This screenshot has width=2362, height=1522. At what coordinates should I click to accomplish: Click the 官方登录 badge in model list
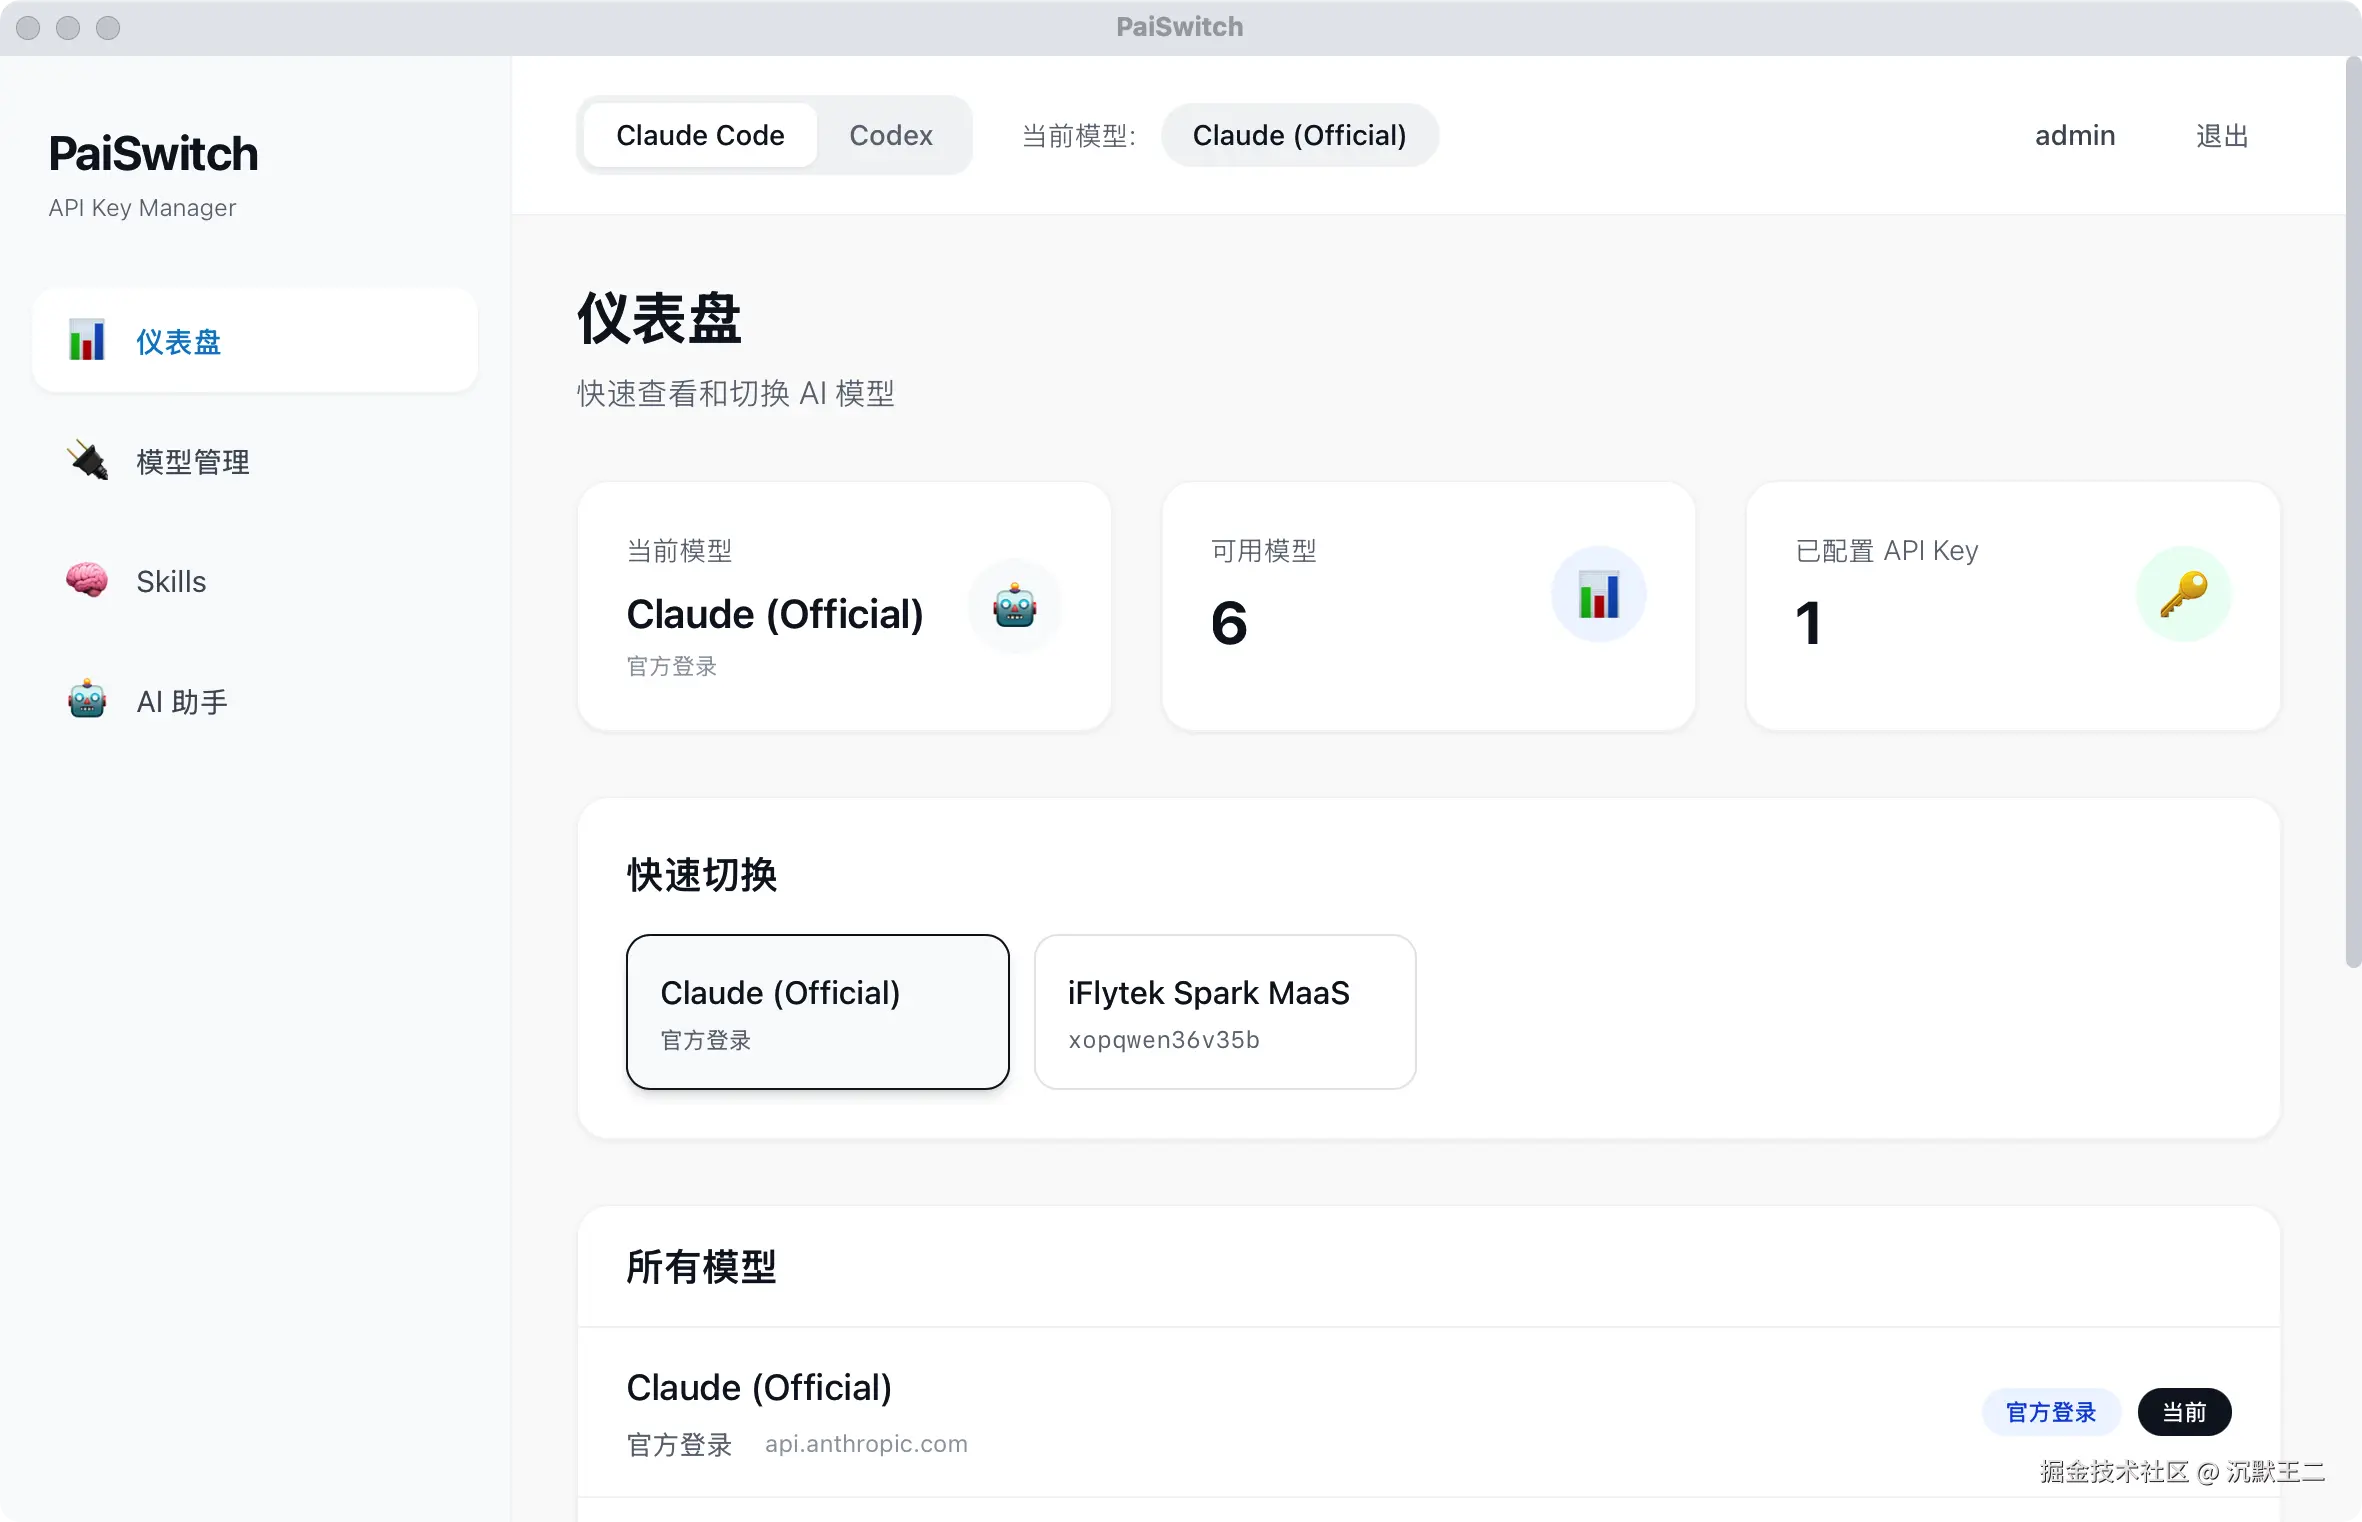[x=2051, y=1412]
